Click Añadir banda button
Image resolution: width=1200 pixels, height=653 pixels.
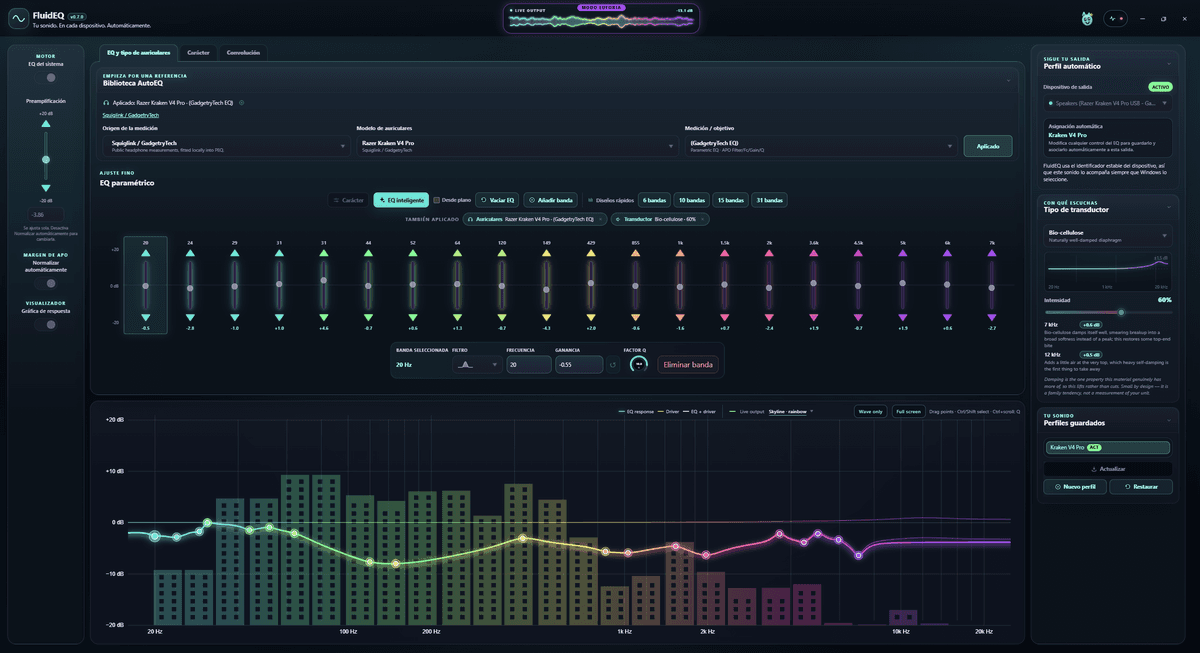551,200
